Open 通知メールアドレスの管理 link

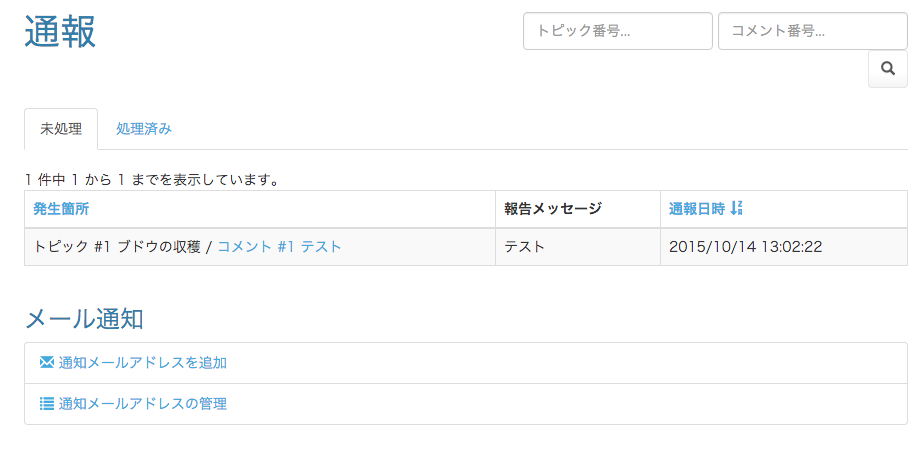[x=142, y=404]
